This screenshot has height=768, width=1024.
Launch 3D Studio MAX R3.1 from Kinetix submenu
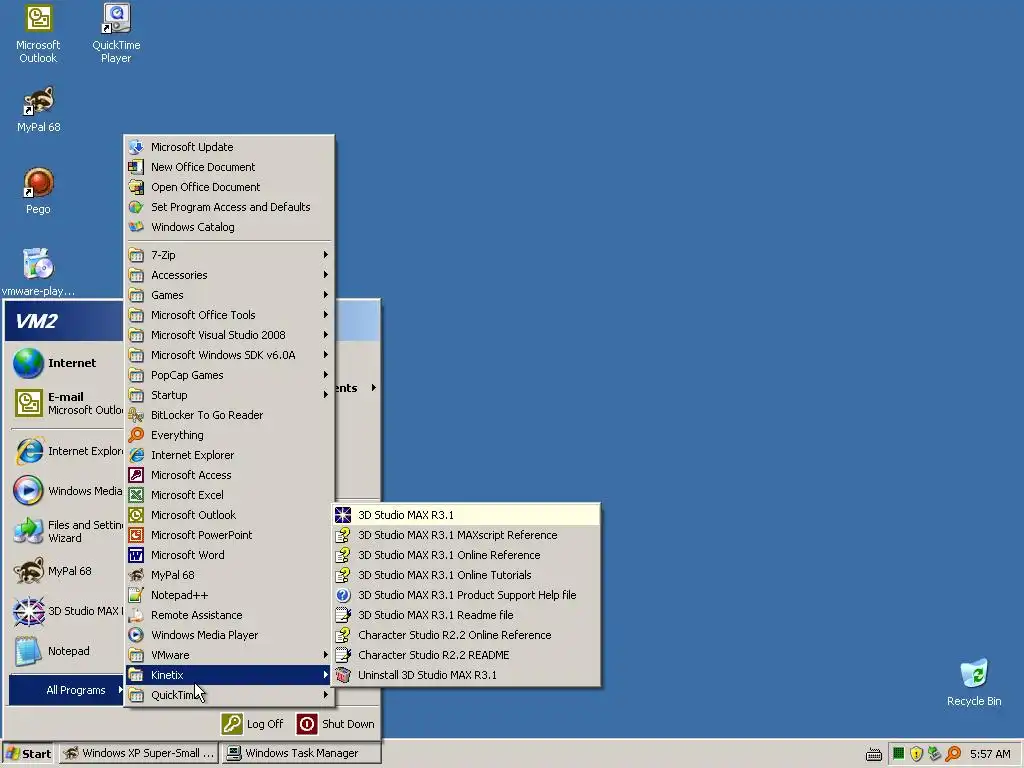click(x=466, y=515)
